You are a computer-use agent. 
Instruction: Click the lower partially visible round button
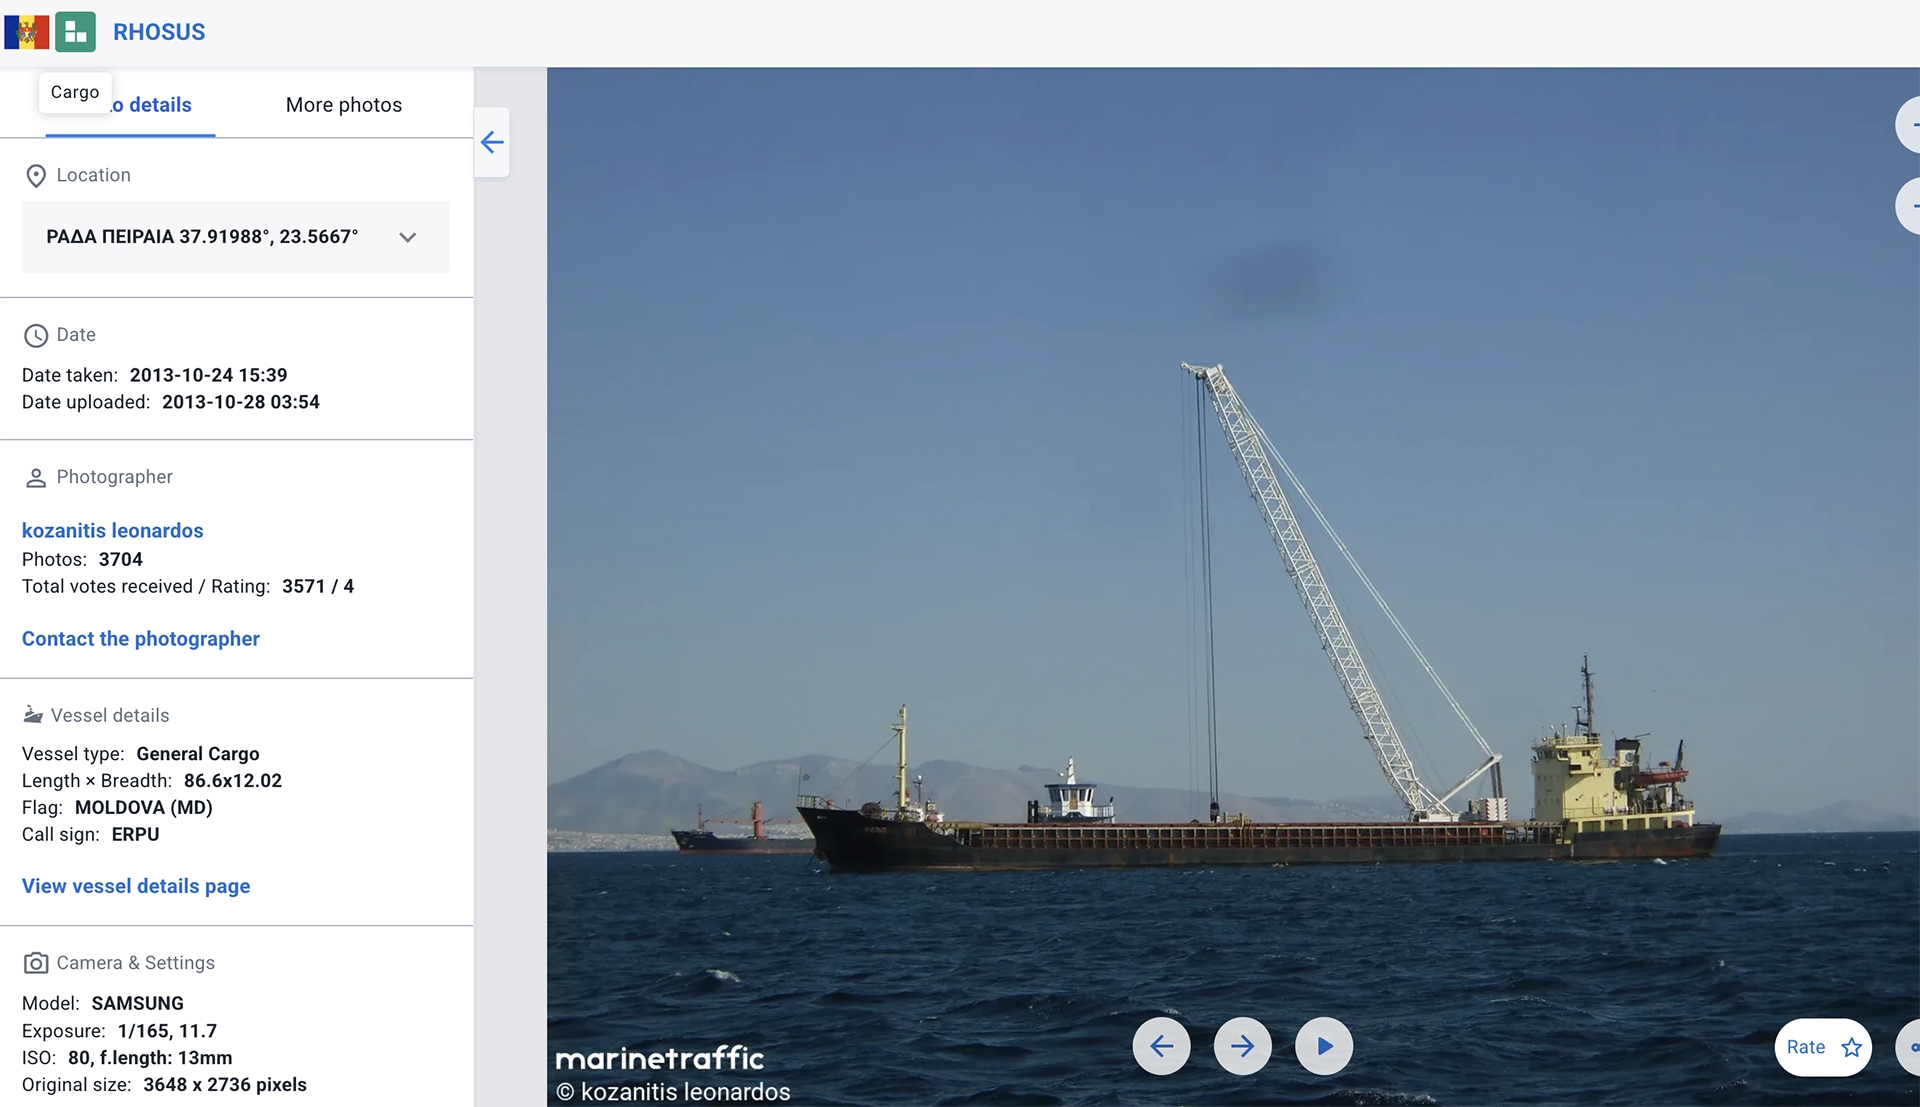(1908, 206)
